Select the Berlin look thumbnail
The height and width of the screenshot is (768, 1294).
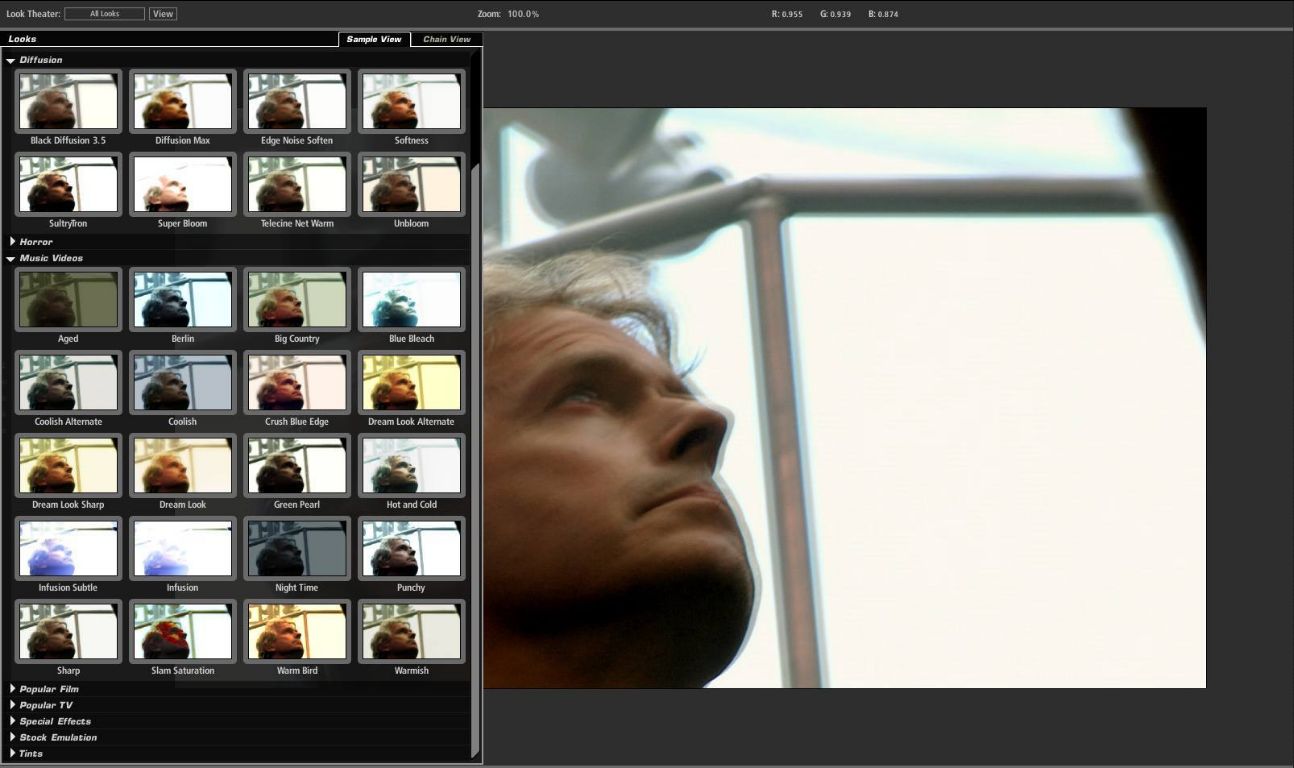point(182,299)
